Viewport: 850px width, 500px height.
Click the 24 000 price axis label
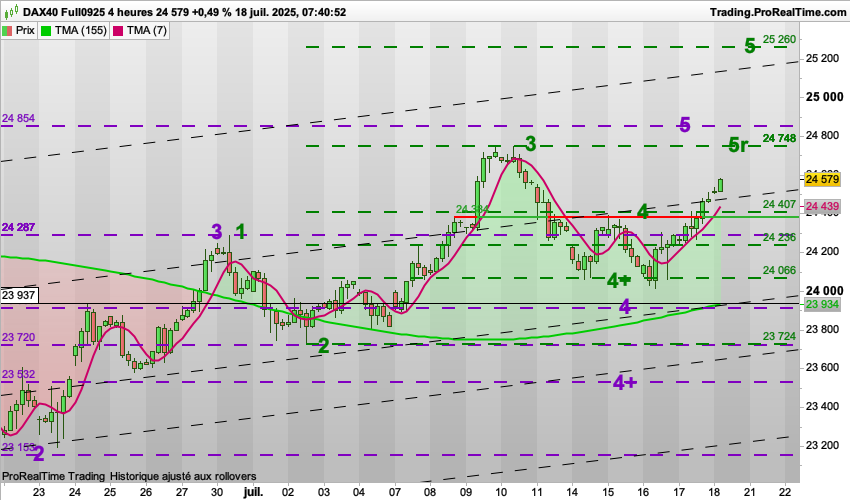click(x=824, y=291)
